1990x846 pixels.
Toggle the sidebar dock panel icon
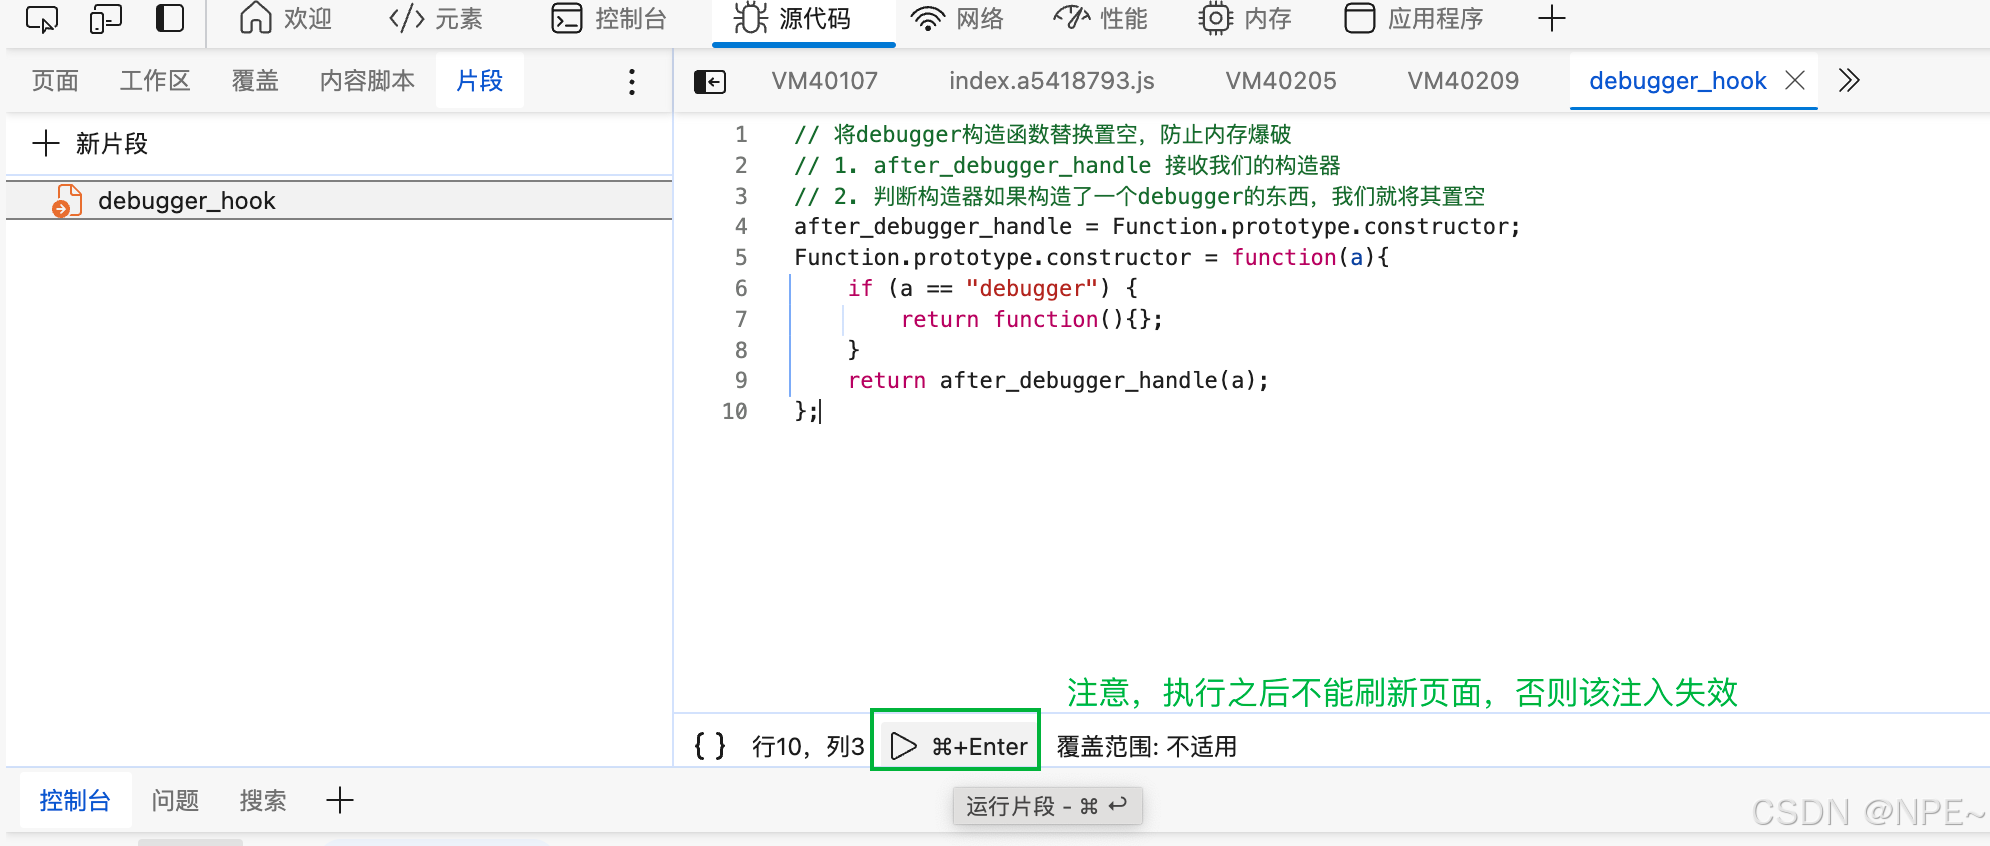coord(170,19)
